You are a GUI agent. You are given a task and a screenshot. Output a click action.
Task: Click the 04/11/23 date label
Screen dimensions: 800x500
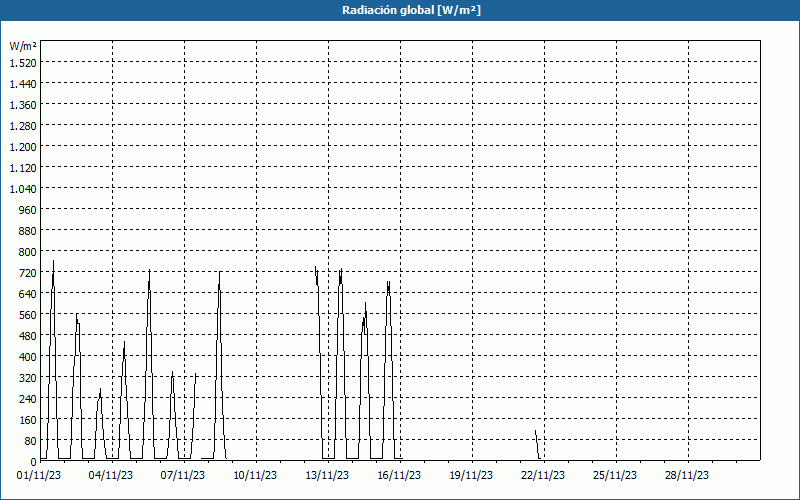click(x=111, y=476)
